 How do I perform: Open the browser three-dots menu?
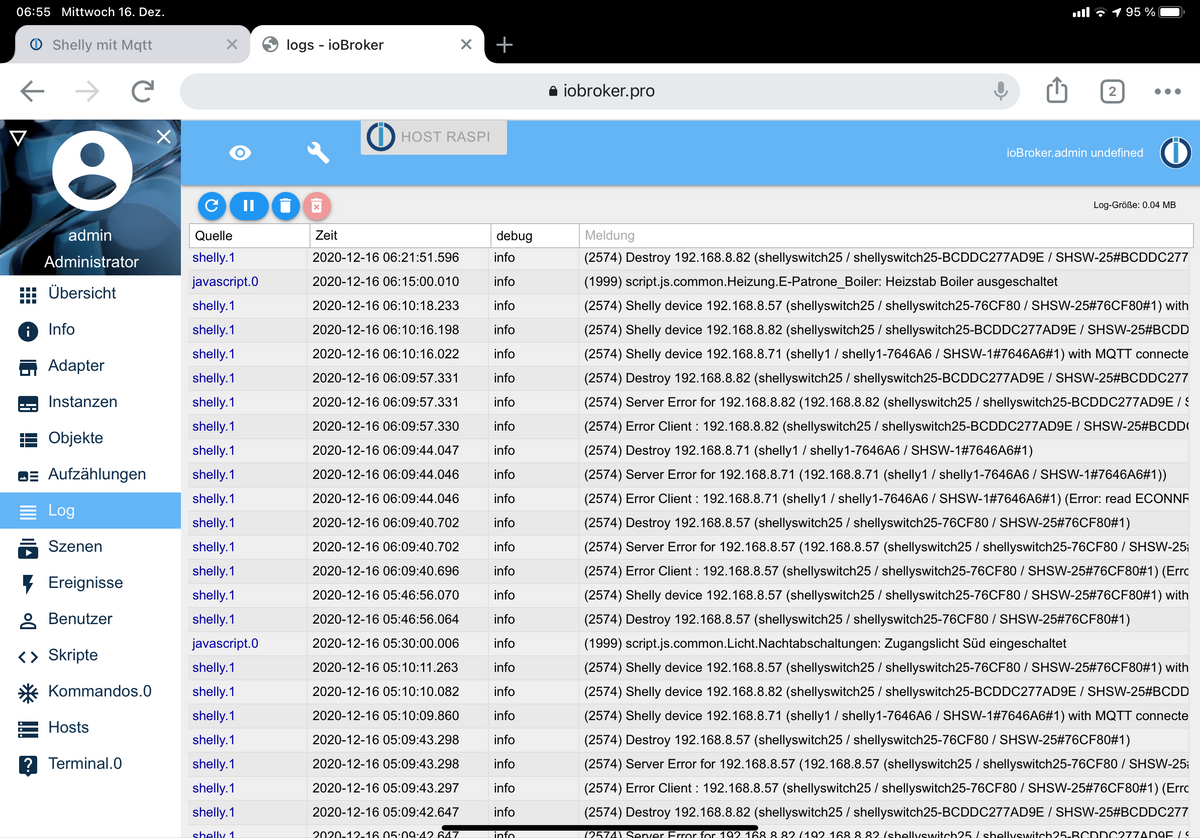point(1167,91)
